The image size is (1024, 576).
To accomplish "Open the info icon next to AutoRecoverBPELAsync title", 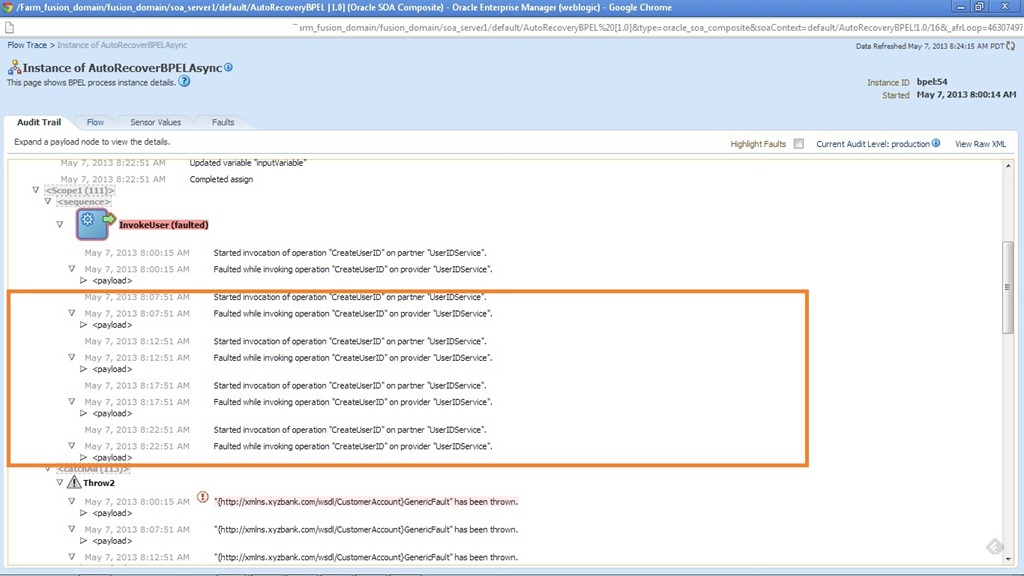I will 229,67.
